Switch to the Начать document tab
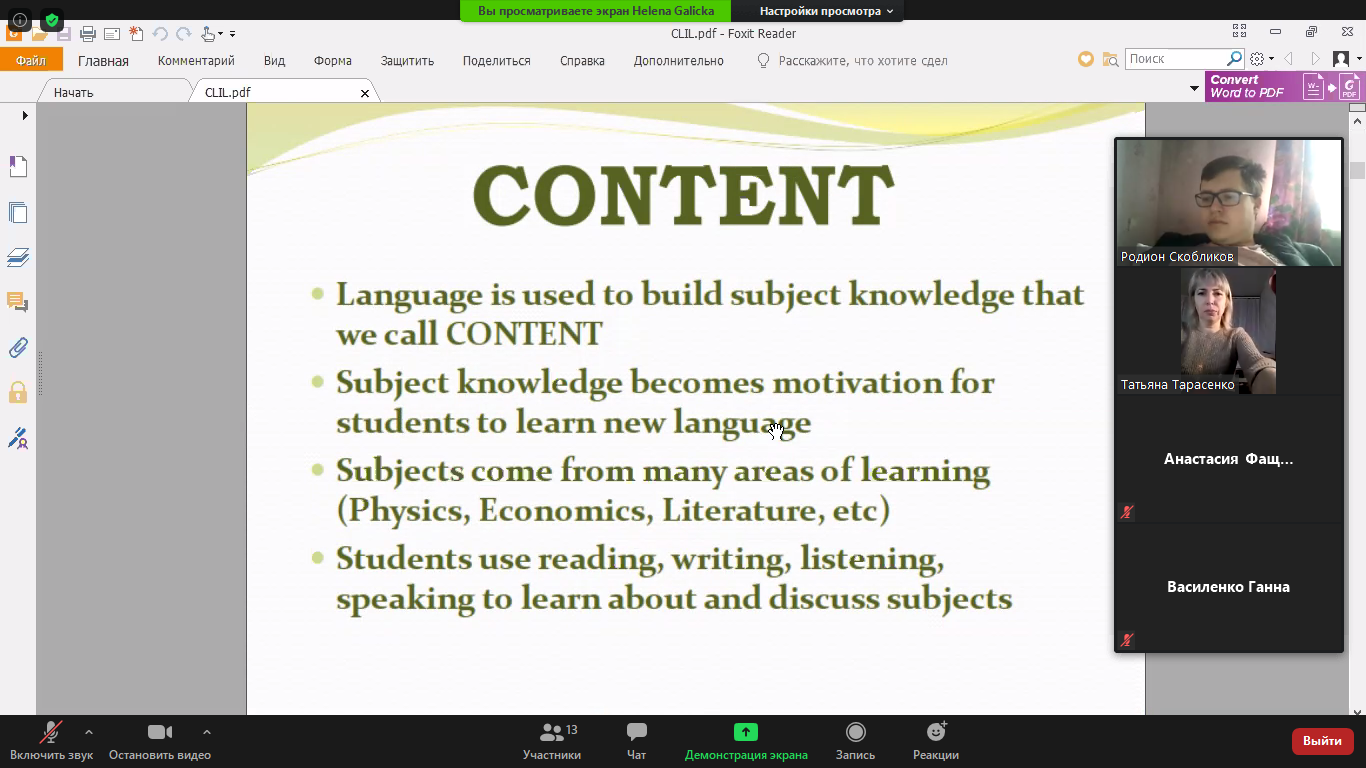The image size is (1366, 768). [74, 92]
